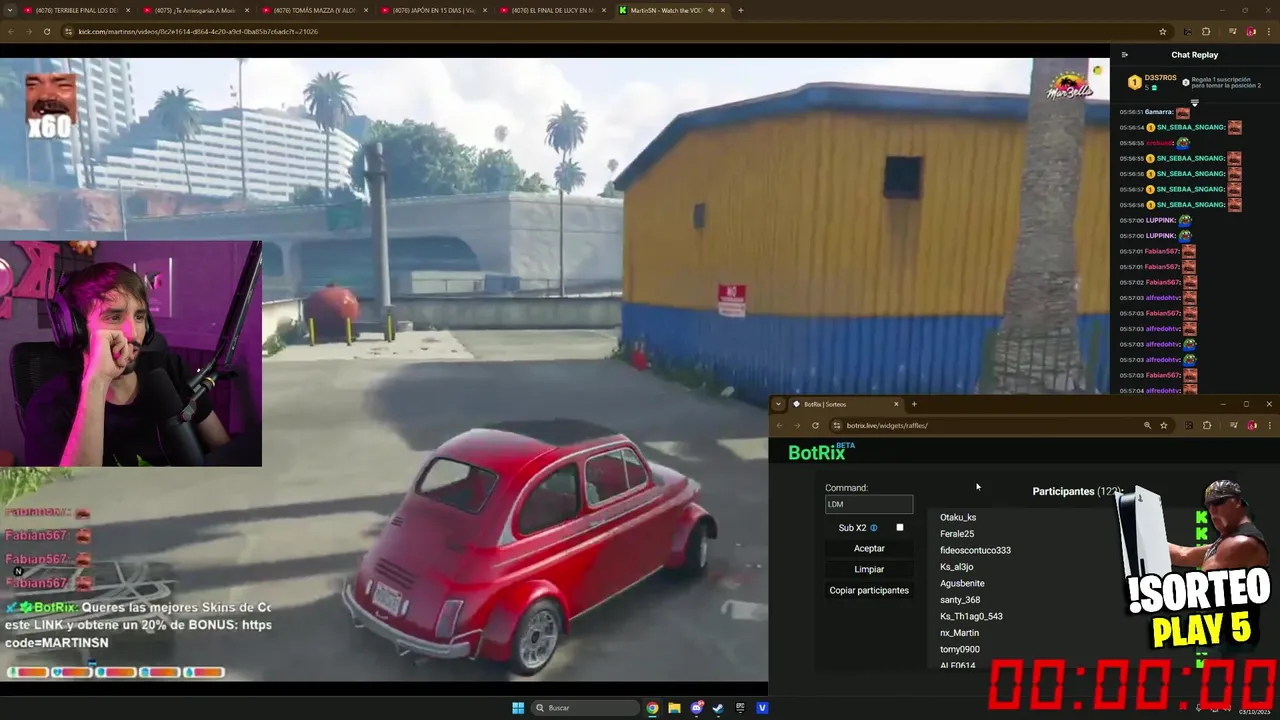Click the taskbar Buscar search box
Viewport: 1280px width, 720px height.
586,708
